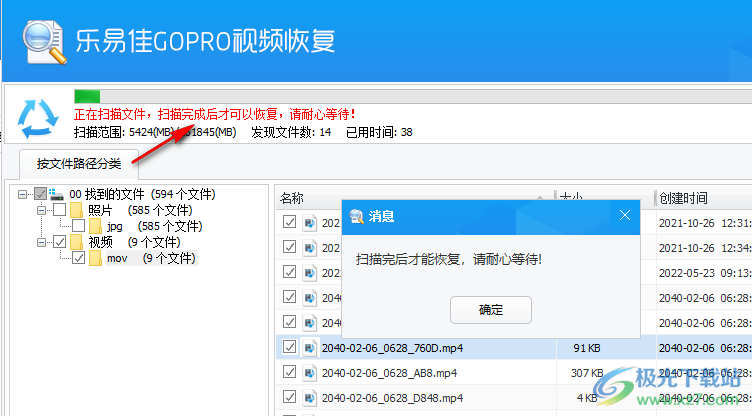
Task: Uncheck the file row dated 2021-10-26 12:34
Action: [x=289, y=247]
